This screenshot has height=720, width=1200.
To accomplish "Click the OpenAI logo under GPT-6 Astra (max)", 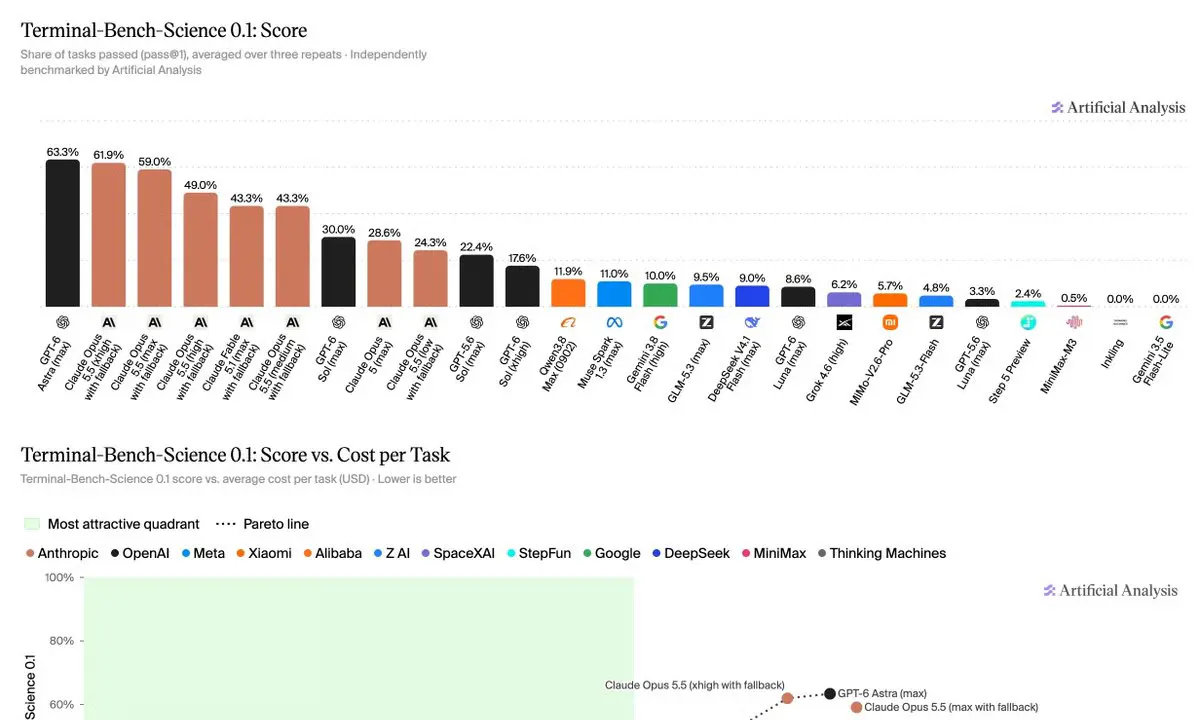I will pos(62,322).
